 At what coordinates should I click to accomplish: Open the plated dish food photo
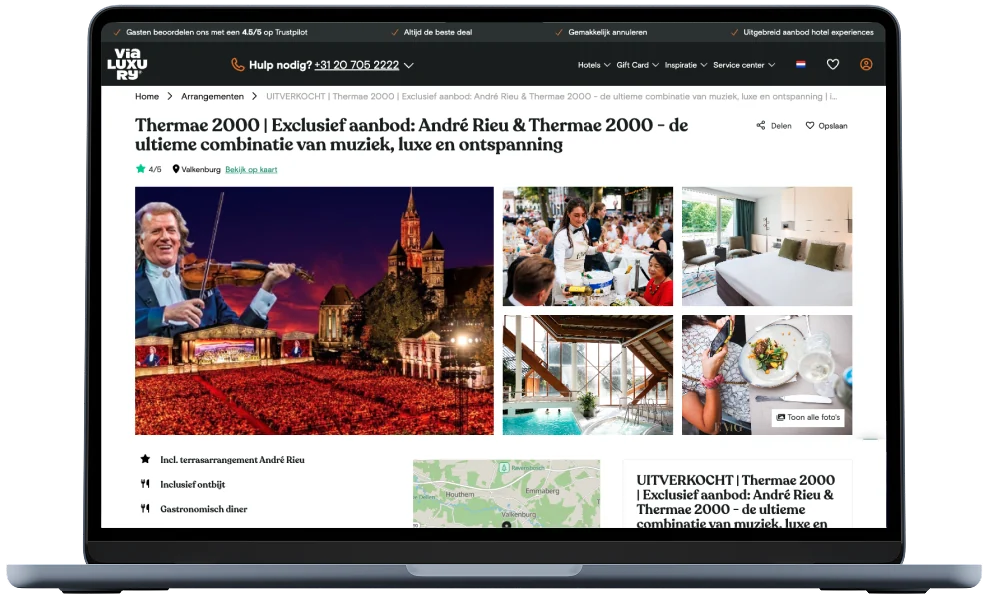[767, 375]
